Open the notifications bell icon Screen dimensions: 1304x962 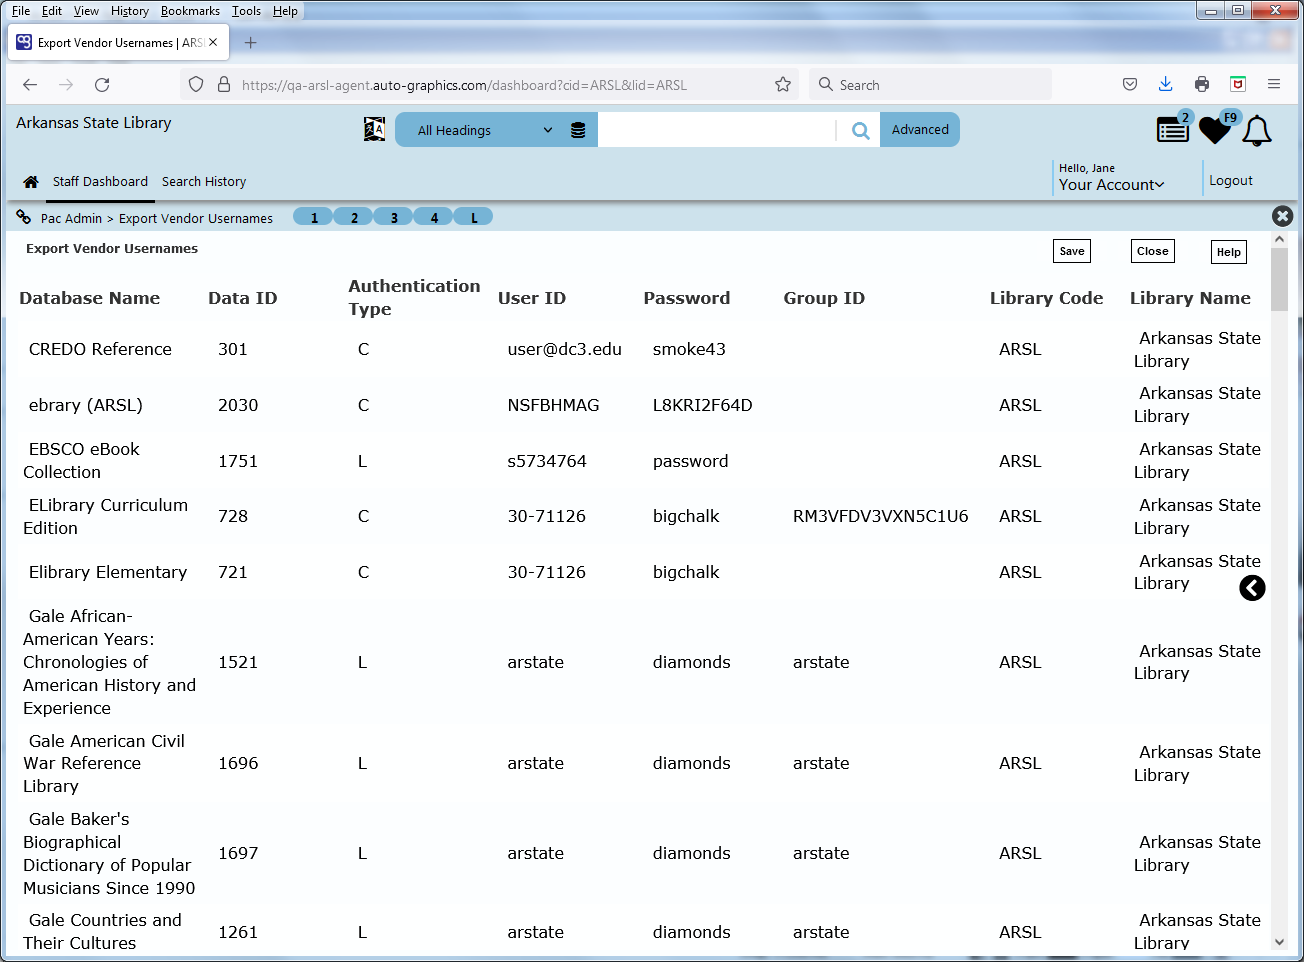1257,130
